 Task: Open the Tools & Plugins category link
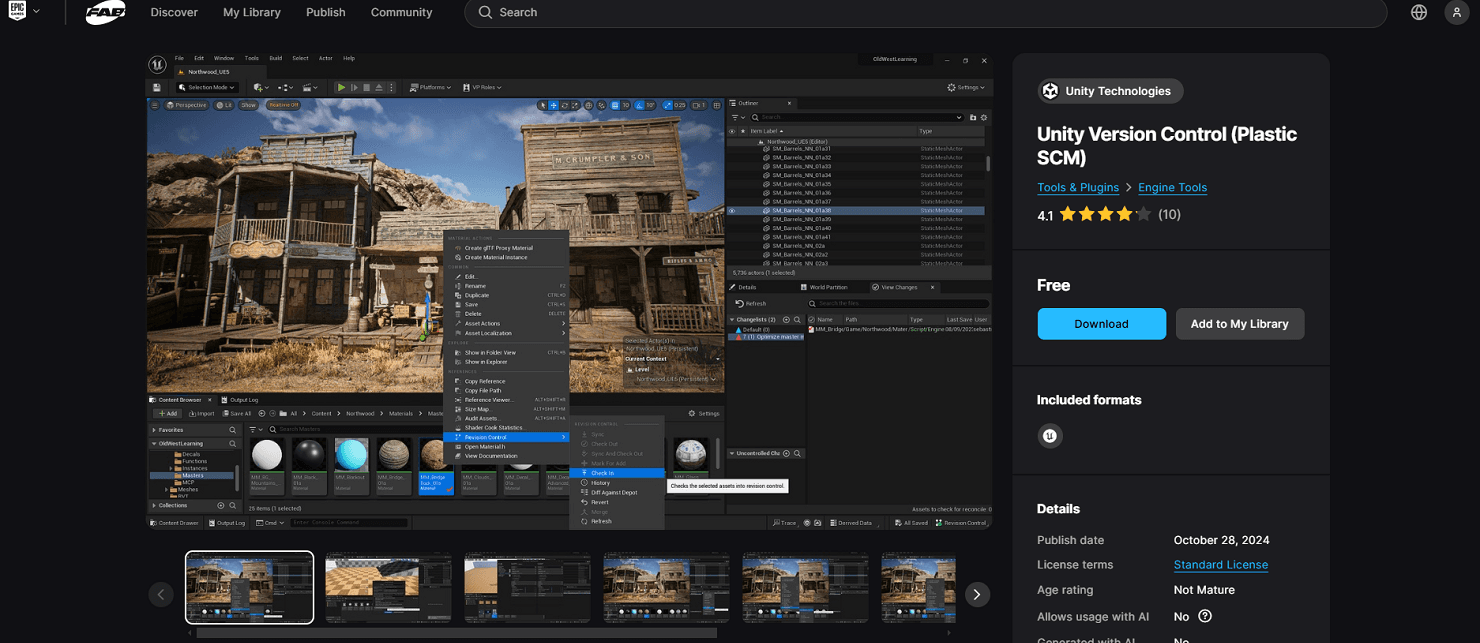1078,187
